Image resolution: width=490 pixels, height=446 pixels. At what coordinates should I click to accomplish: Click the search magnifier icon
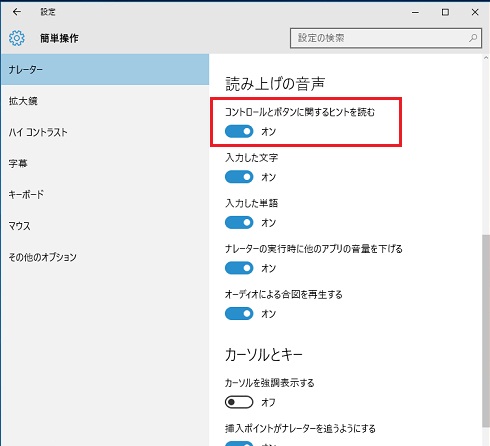473,38
